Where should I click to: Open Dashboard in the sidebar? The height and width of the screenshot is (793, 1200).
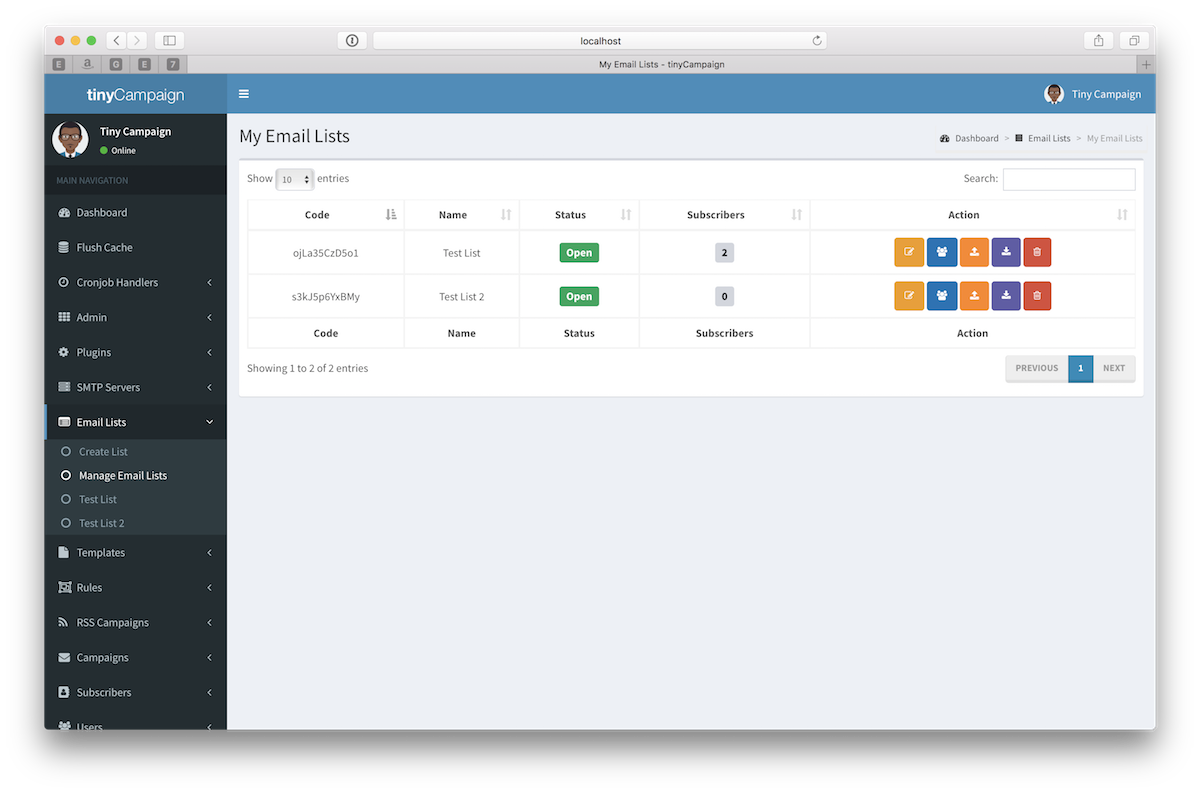point(101,212)
